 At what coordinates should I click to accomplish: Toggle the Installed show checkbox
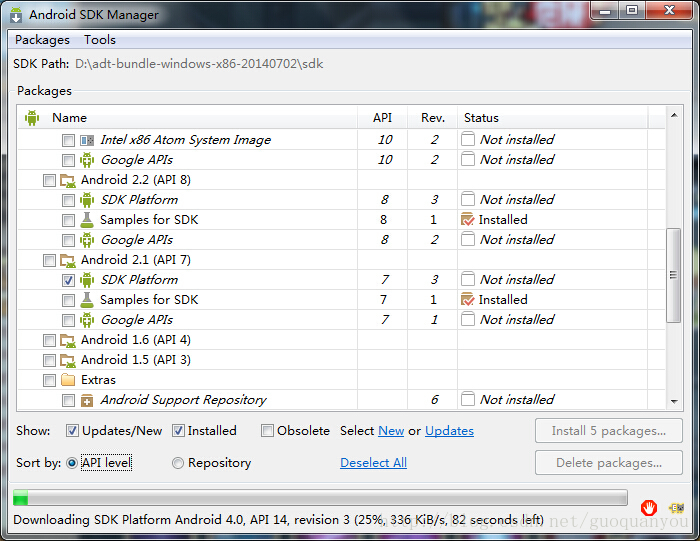point(178,431)
